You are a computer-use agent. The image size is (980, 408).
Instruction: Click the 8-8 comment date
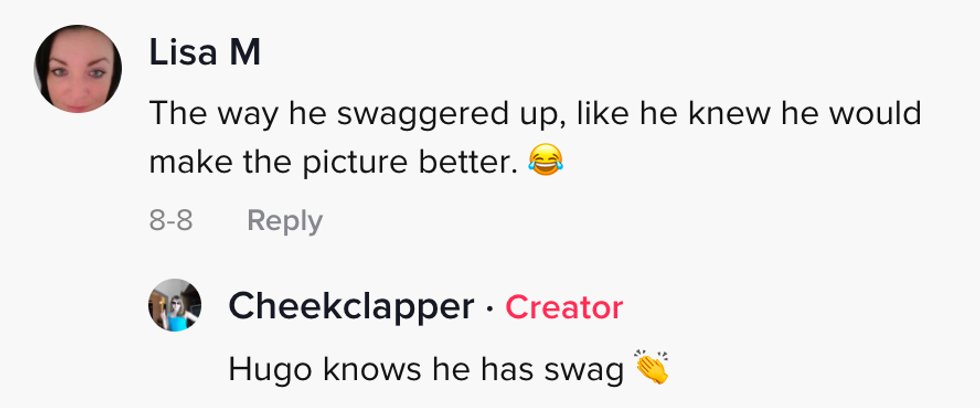(x=170, y=221)
